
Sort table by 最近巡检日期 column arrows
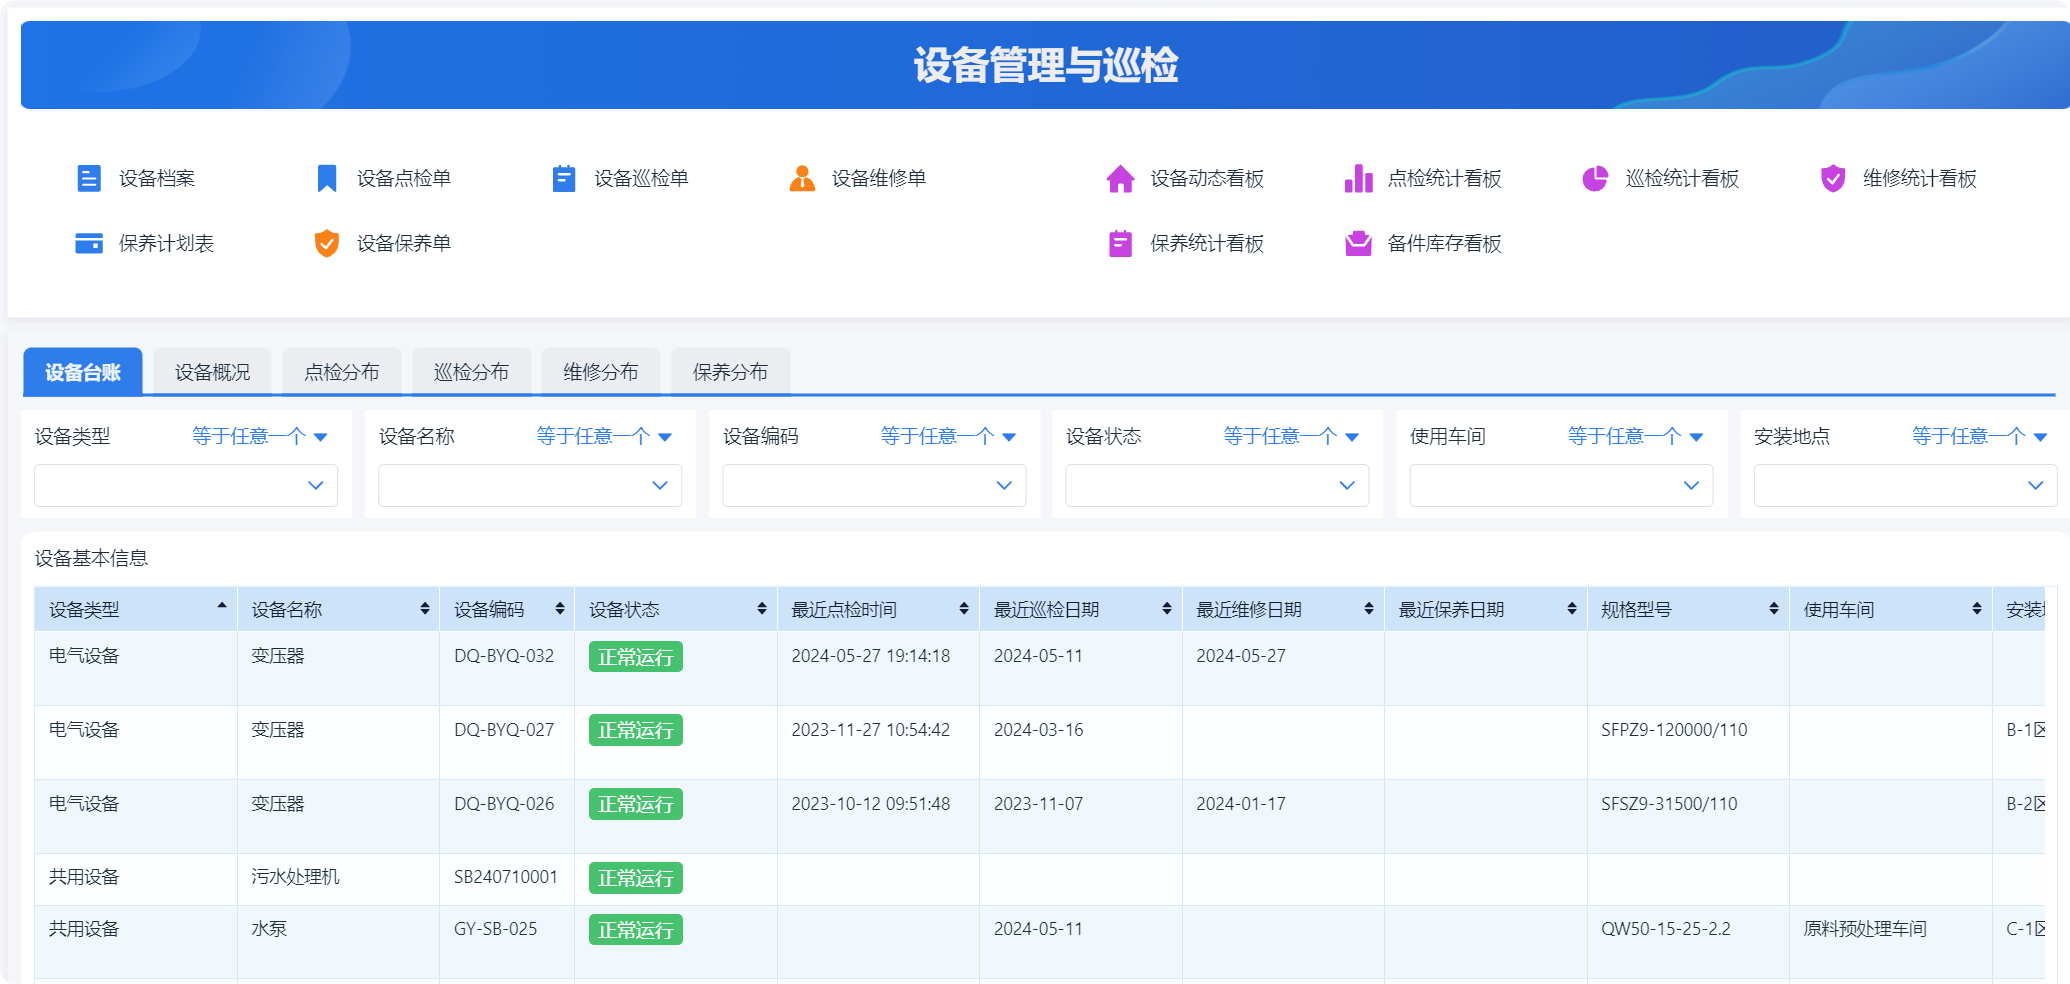1167,609
